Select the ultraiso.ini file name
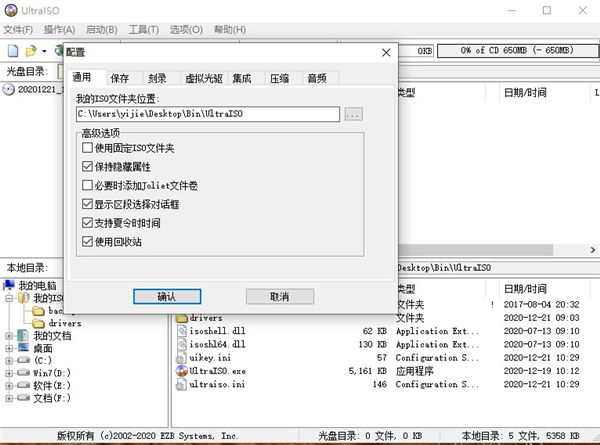The height and width of the screenshot is (445, 600). pos(217,384)
